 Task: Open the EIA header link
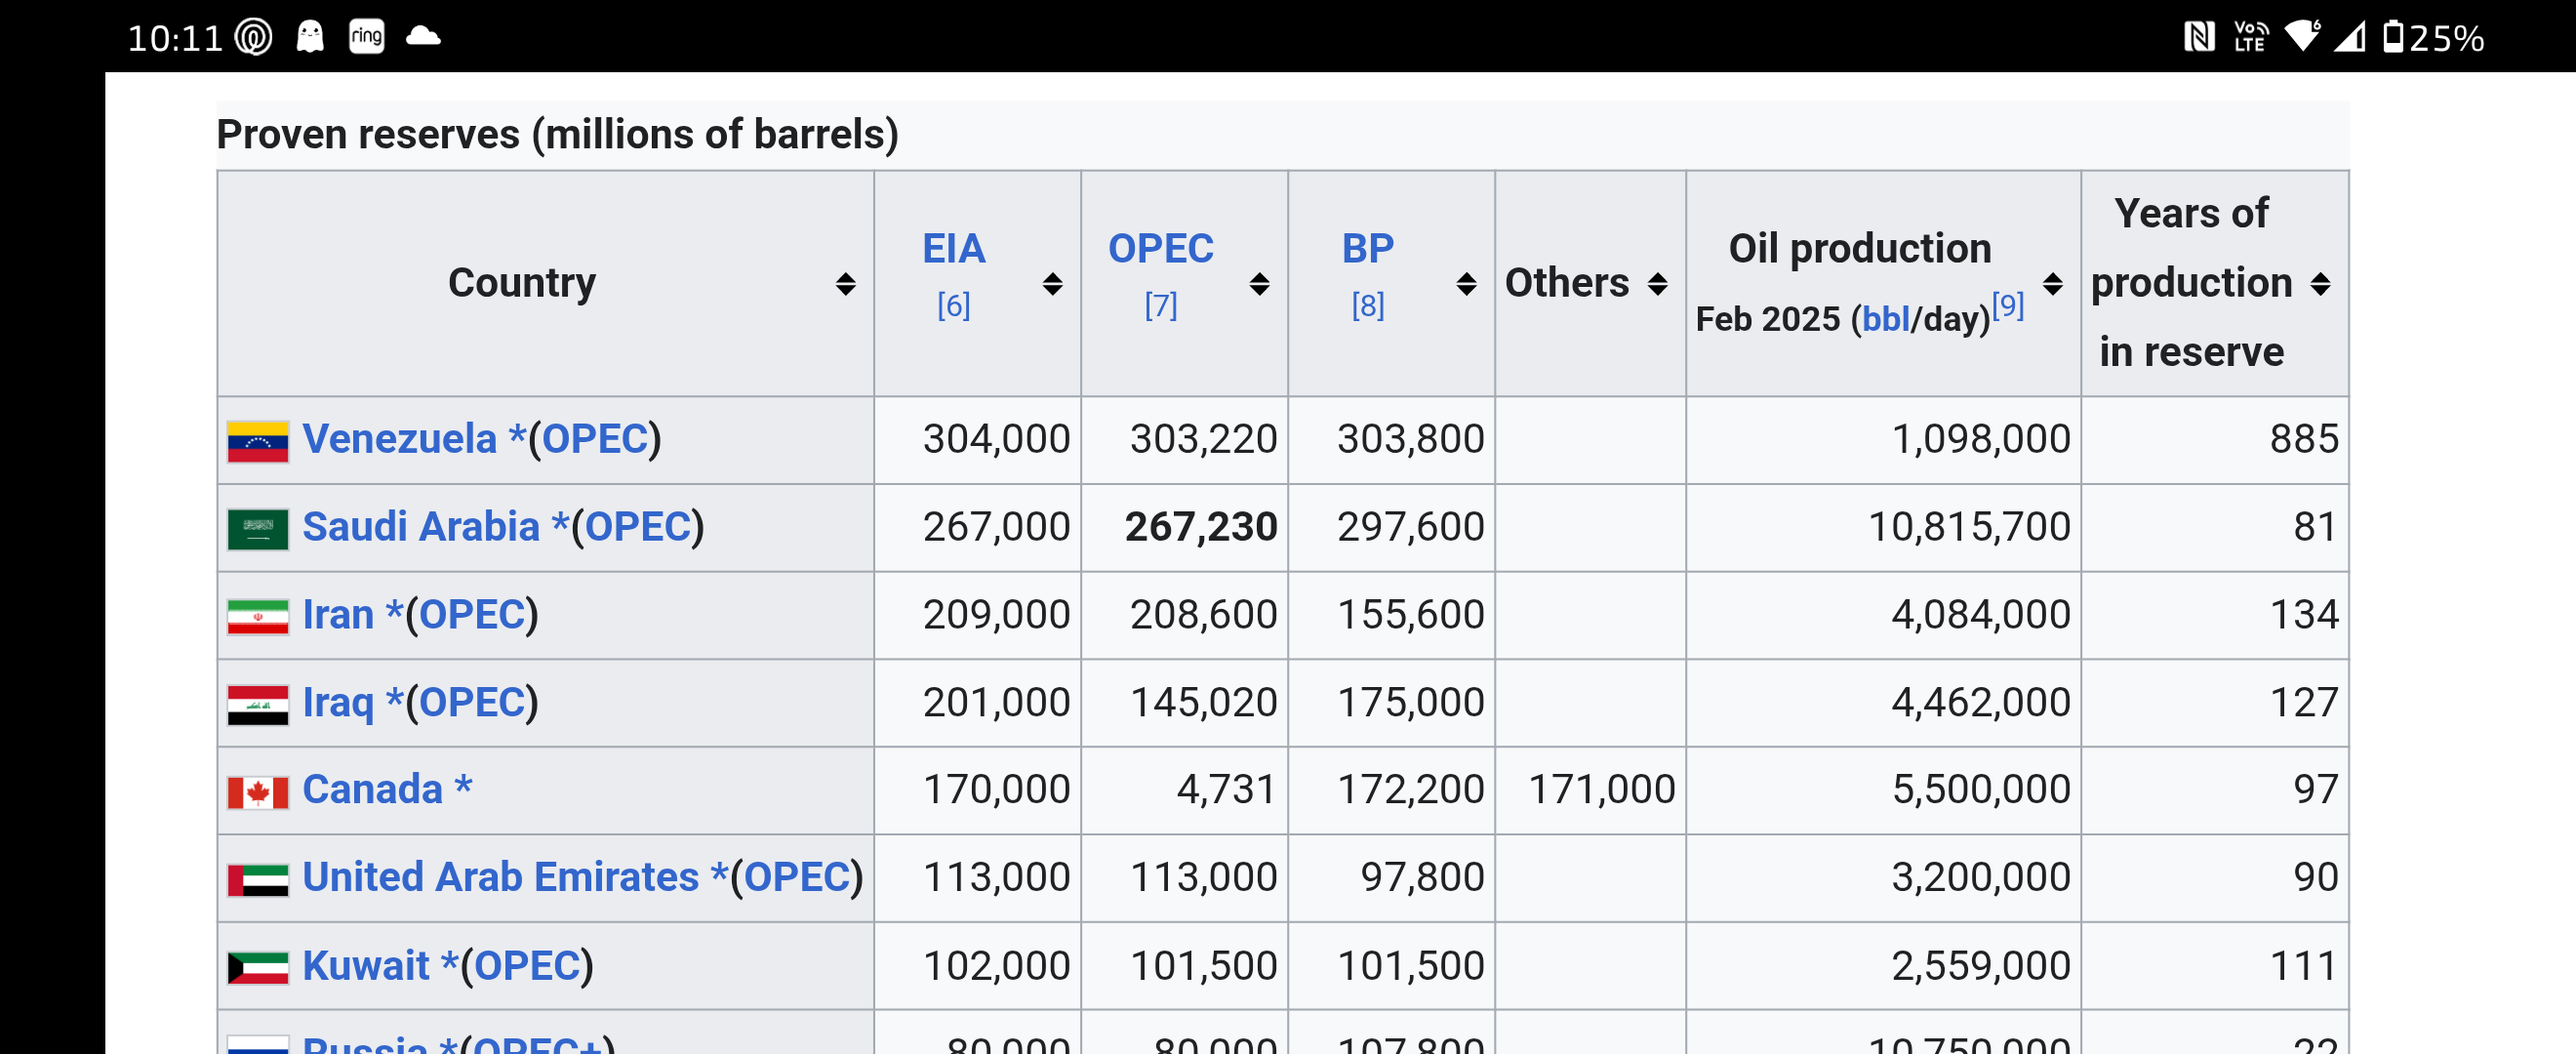tap(953, 248)
